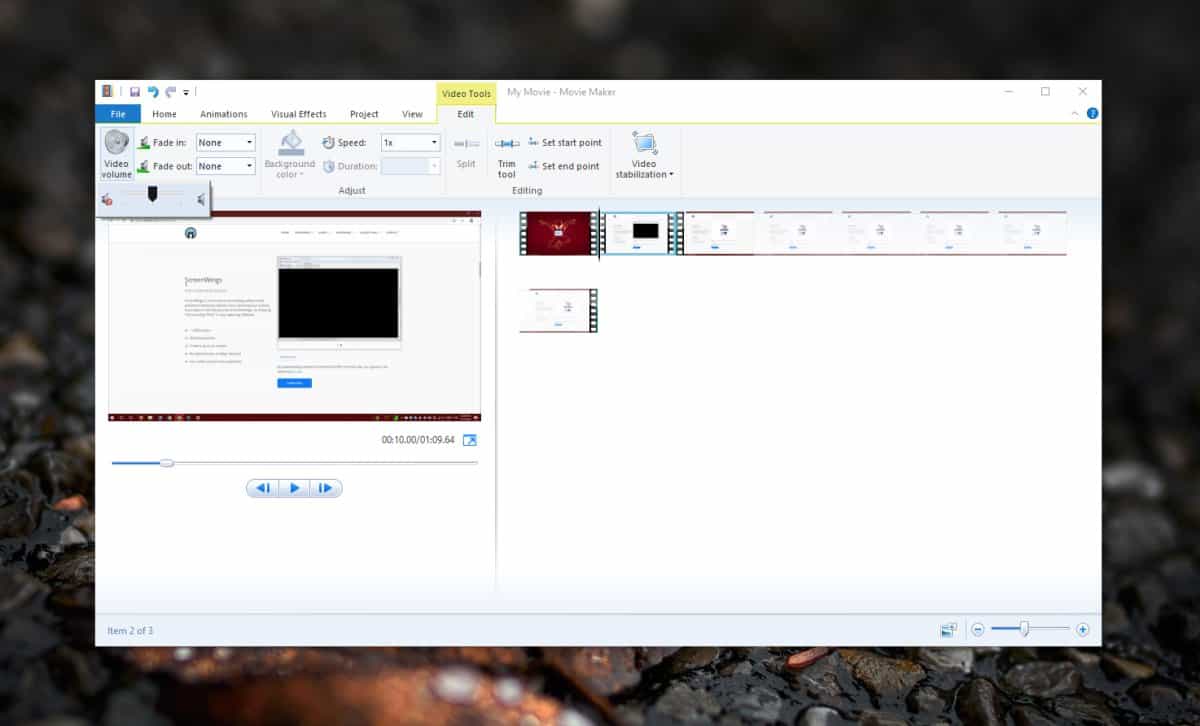Viewport: 1200px width, 726px height.
Task: Play the video preview
Action: pos(294,488)
